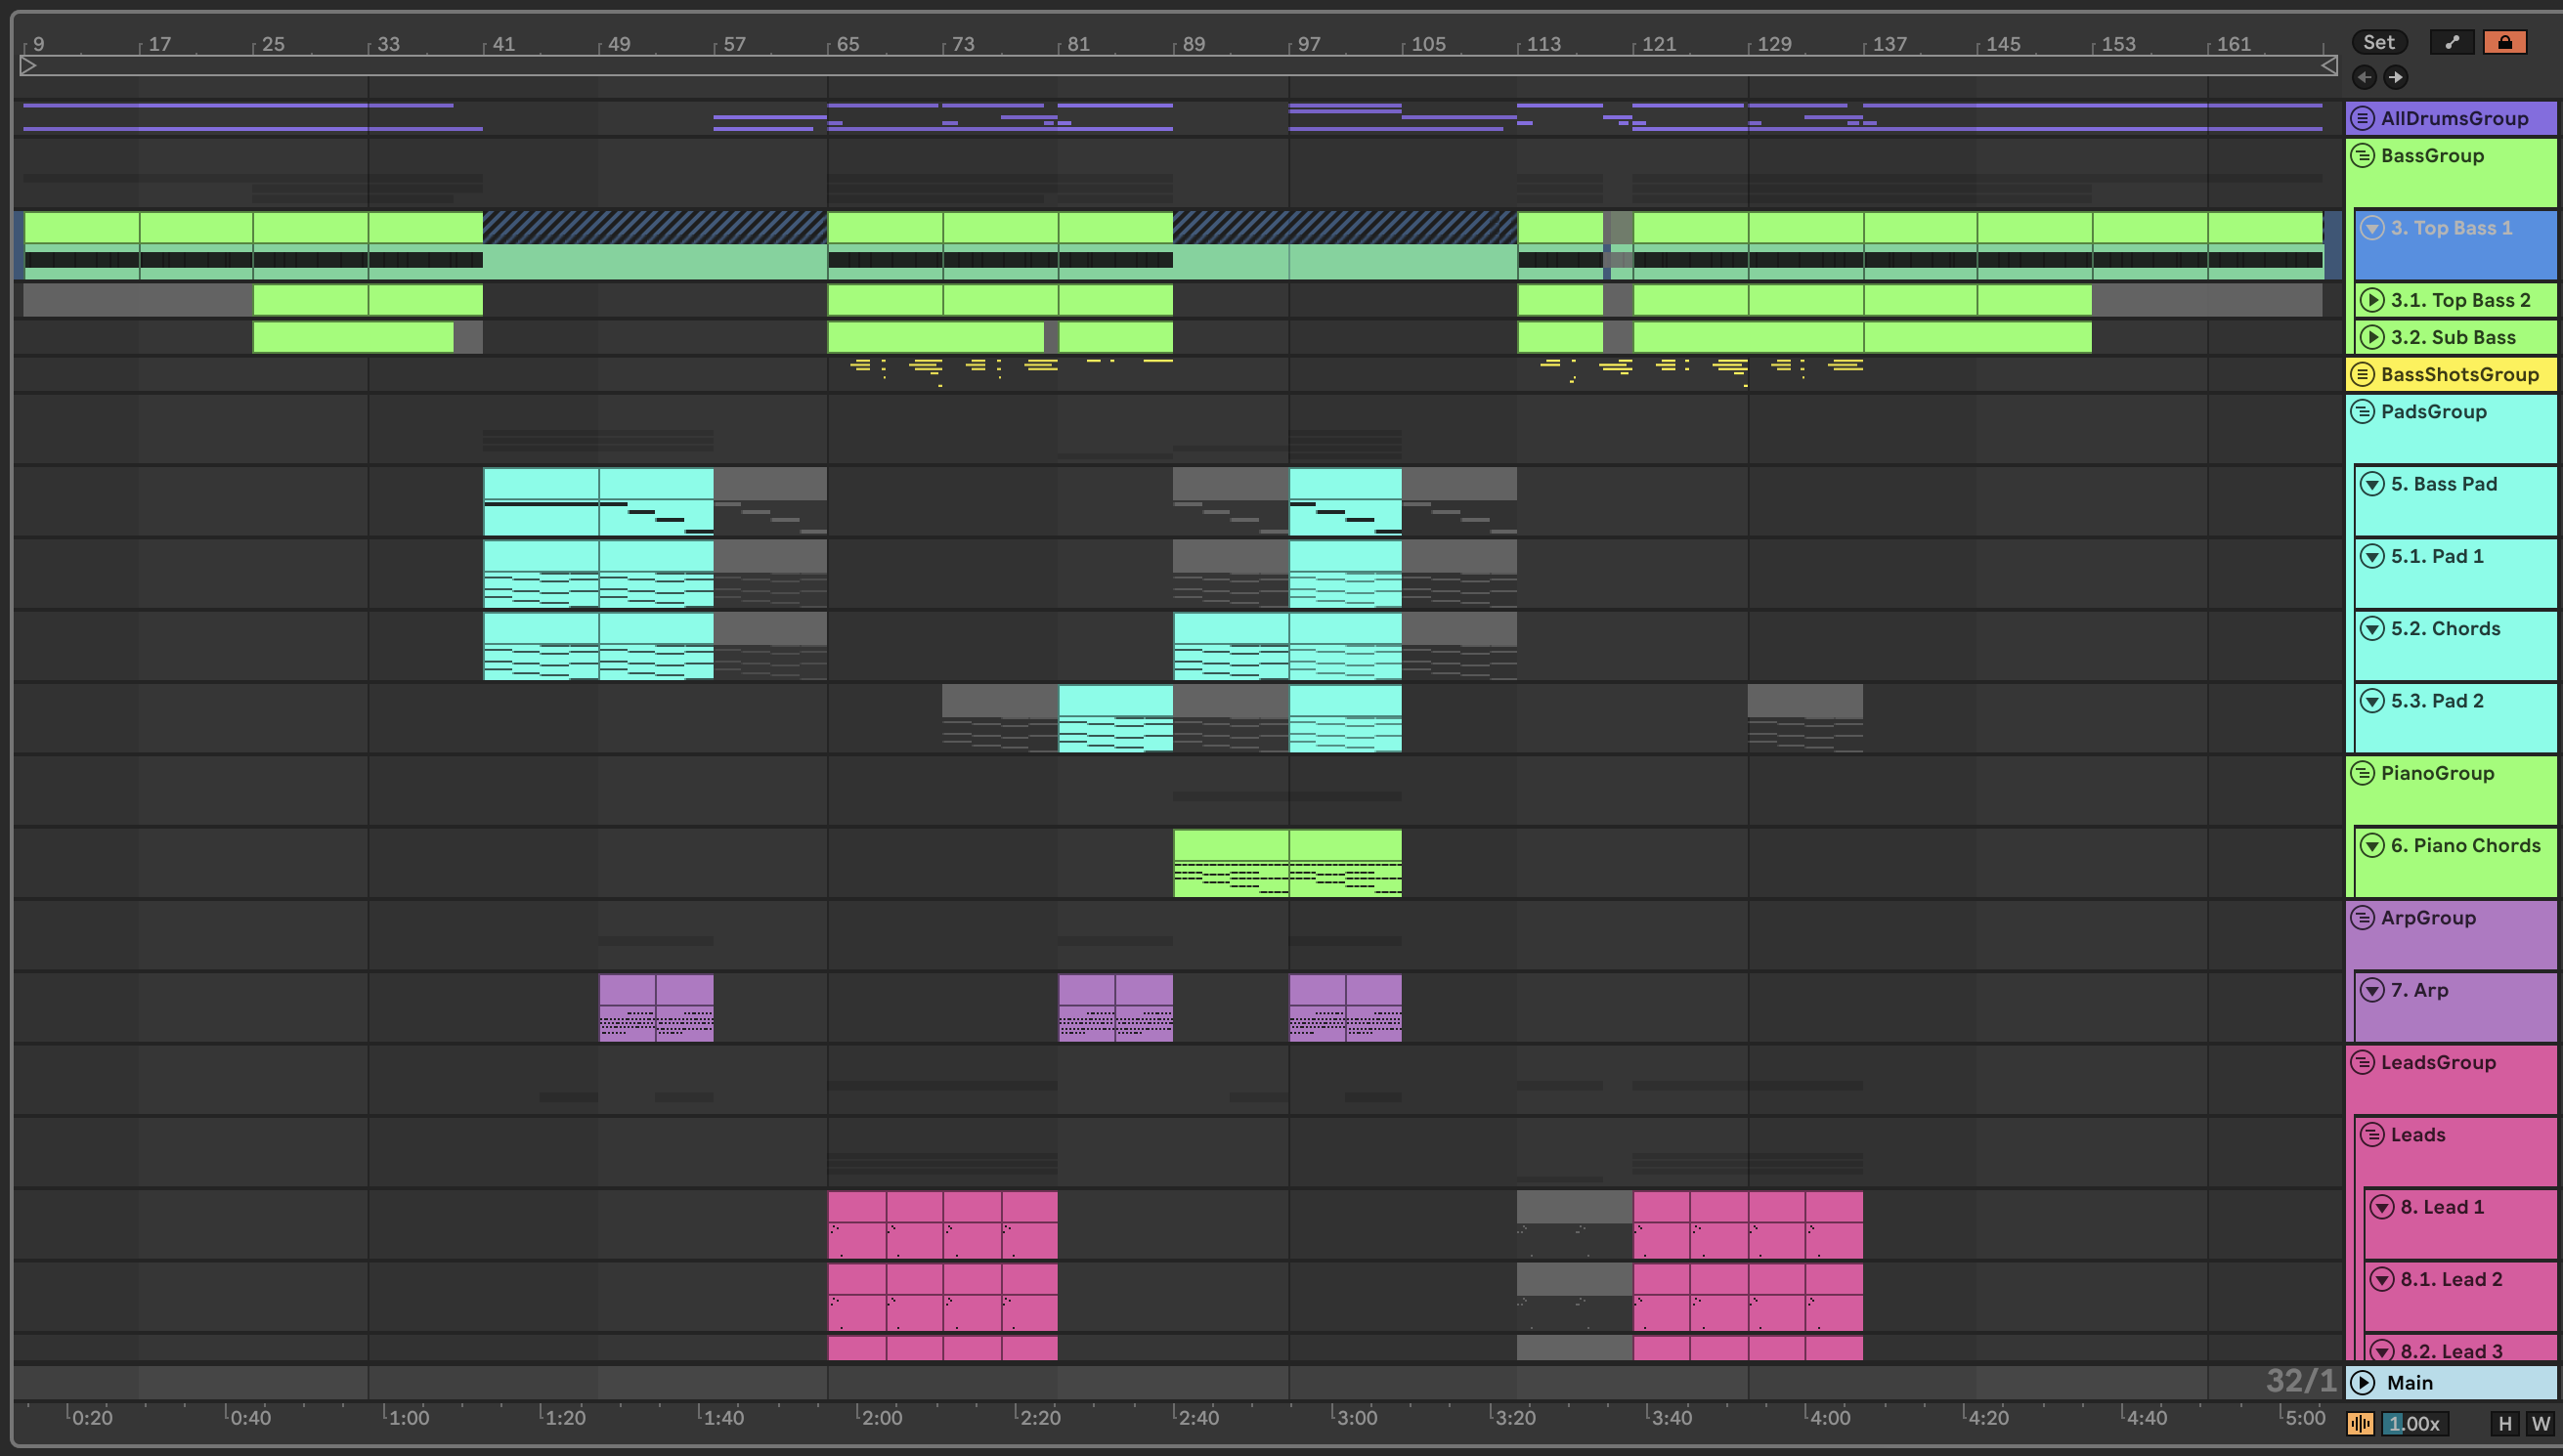2563x1456 pixels.
Task: Unfold the 3.1. Top Bass 2 track
Action: pyautogui.click(x=2372, y=300)
